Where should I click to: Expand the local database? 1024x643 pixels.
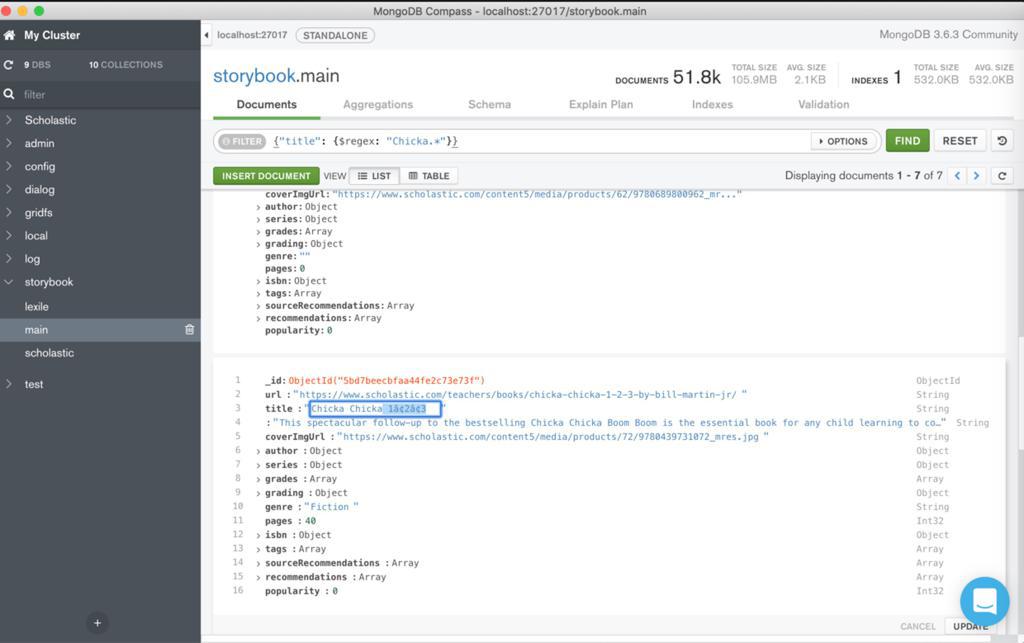tap(8, 236)
